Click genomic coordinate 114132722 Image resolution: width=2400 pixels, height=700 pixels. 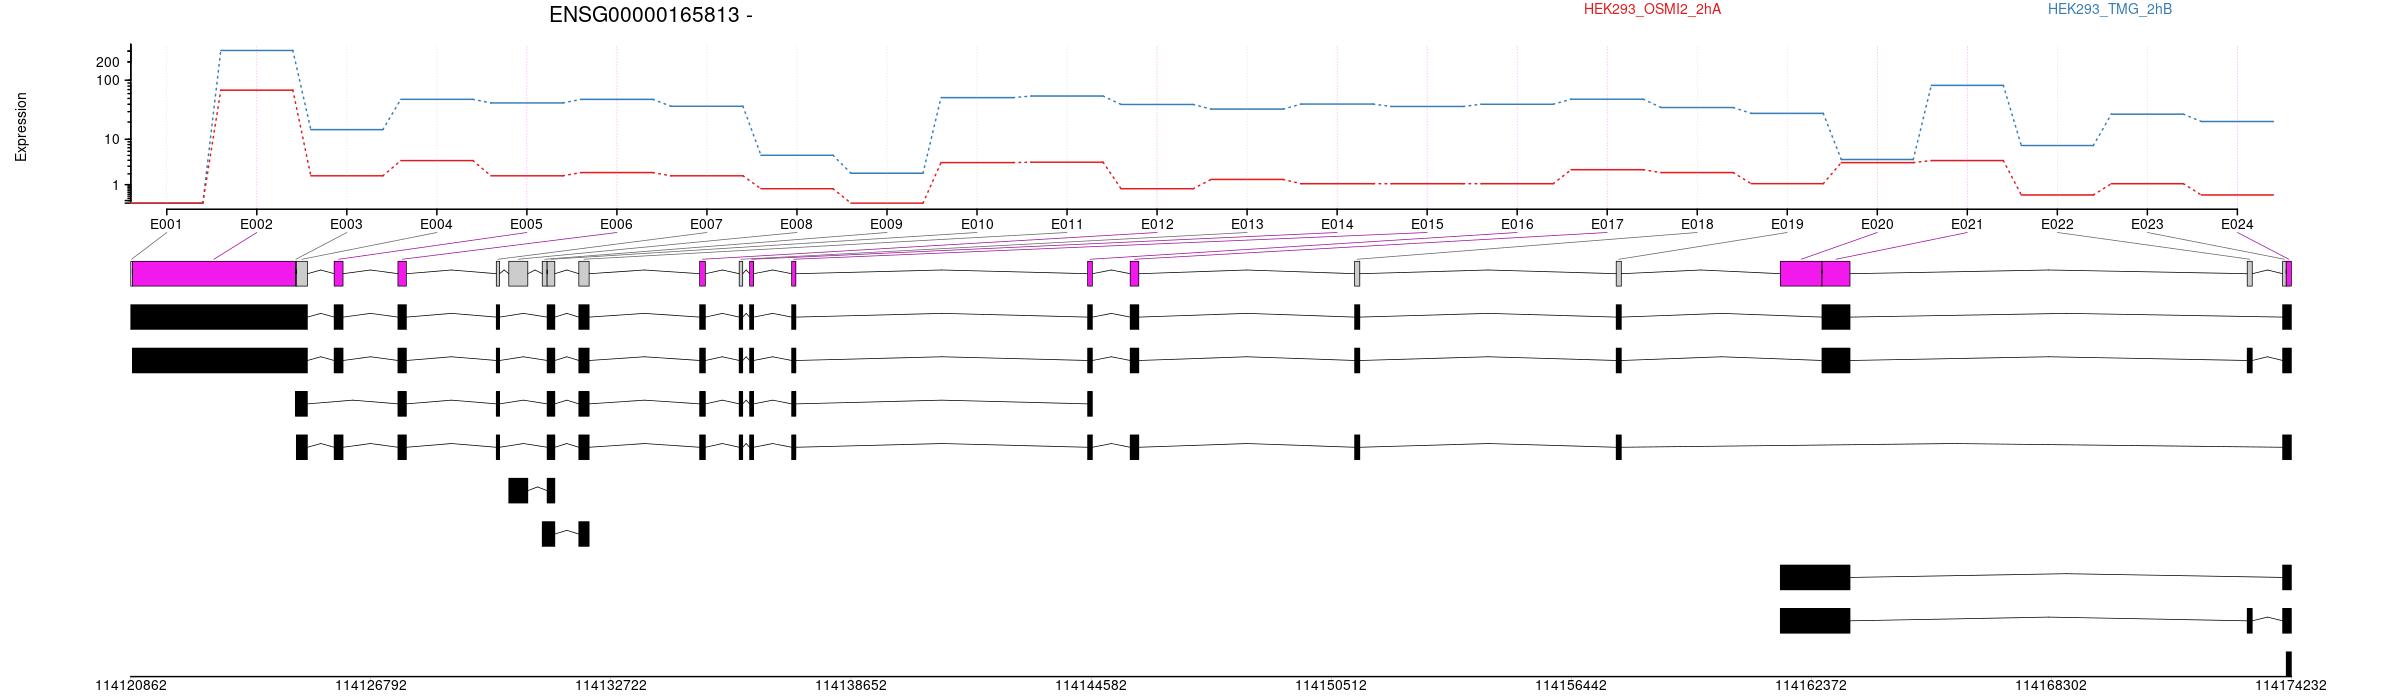(611, 686)
